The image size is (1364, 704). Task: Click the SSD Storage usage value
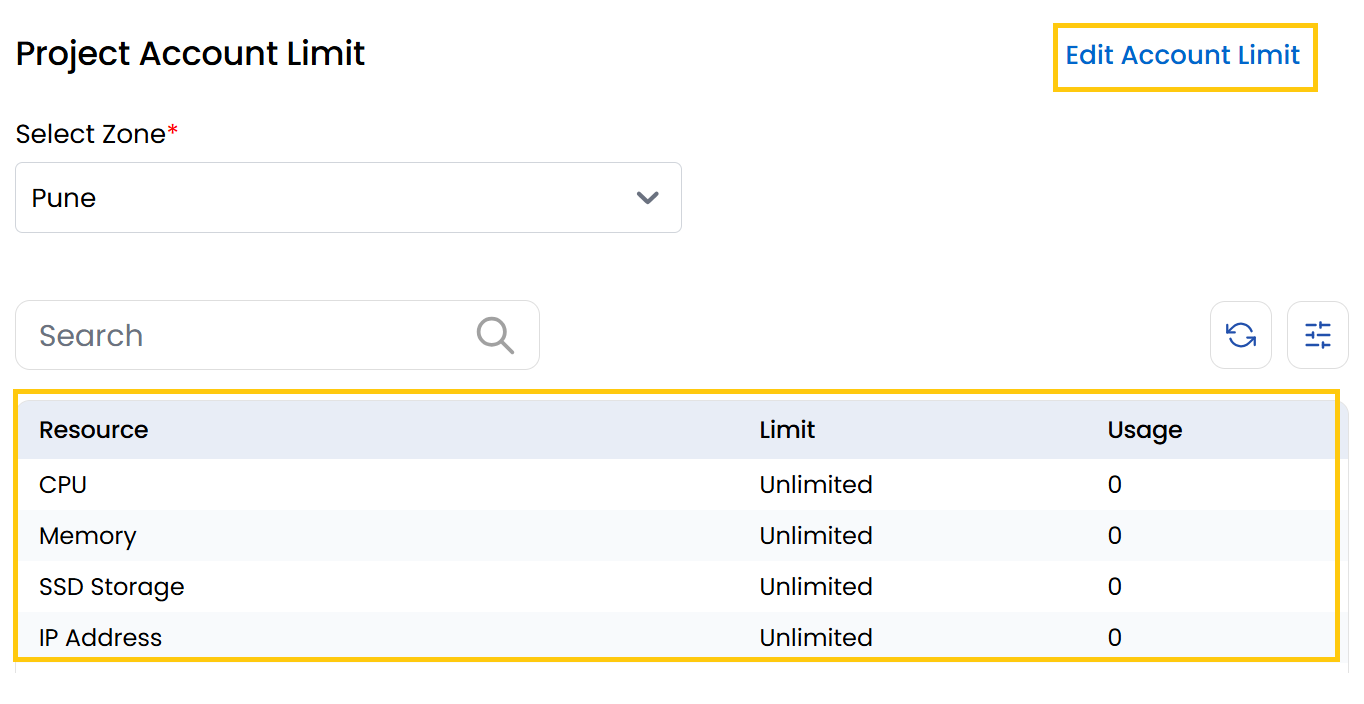[x=1113, y=587]
